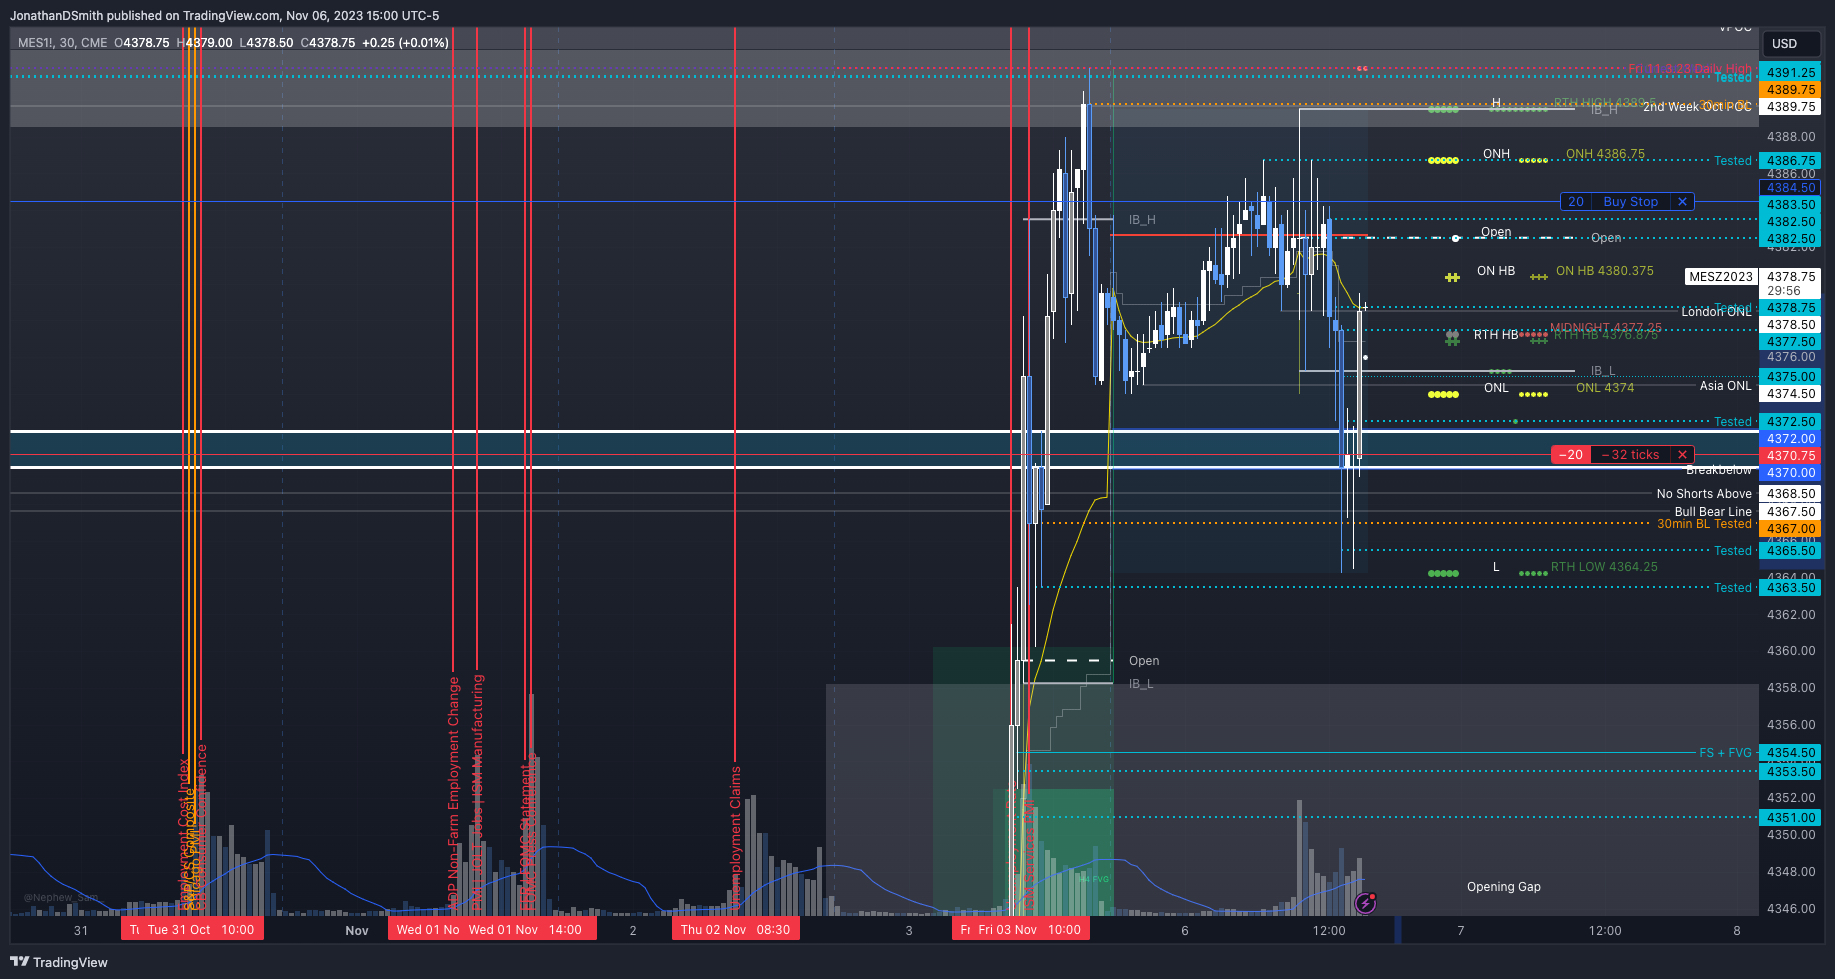Select the blue 4384.50 order price label
Viewport: 1835px width, 979px height.
pos(1791,188)
